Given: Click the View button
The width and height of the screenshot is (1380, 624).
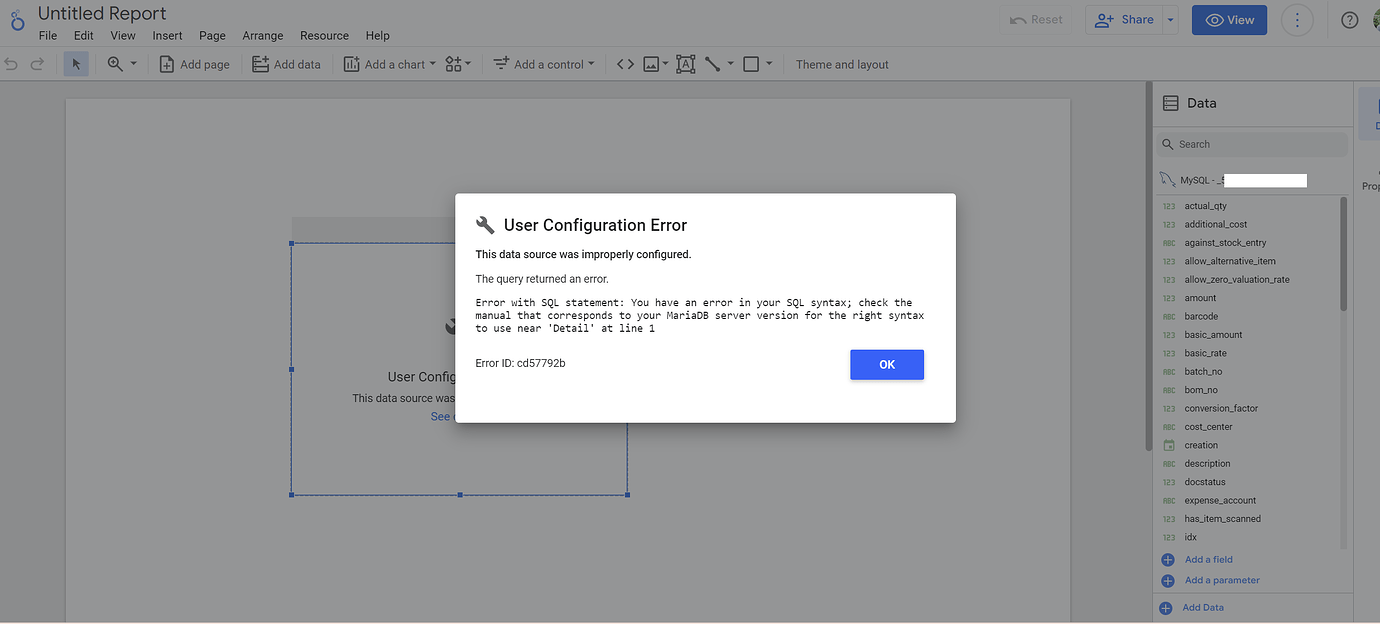Looking at the screenshot, I should point(1229,19).
